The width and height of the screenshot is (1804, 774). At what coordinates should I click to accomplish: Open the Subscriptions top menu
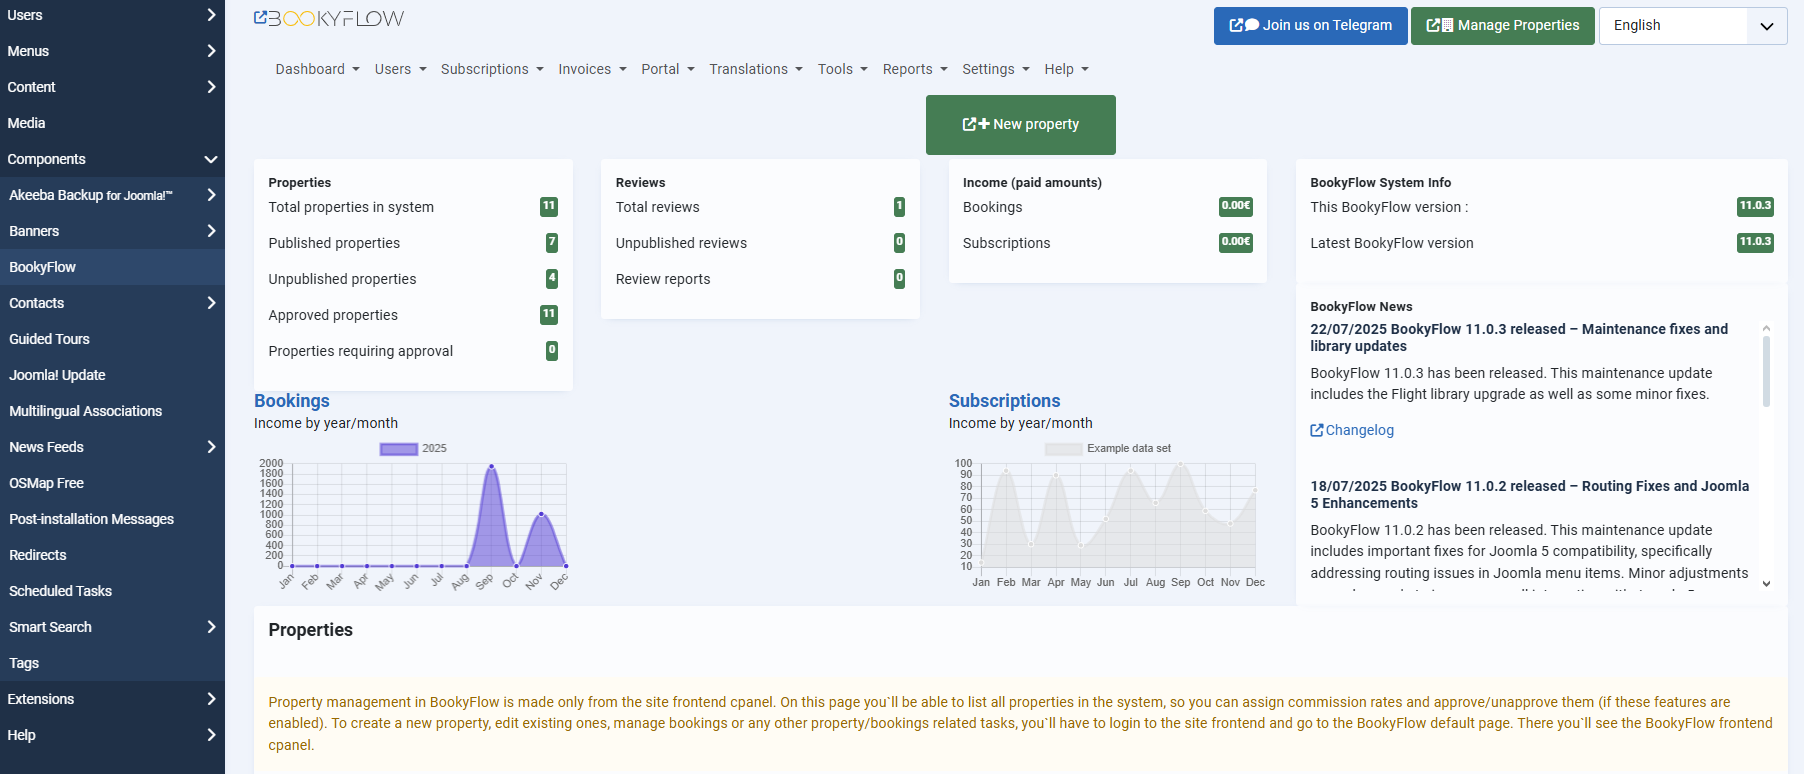coord(491,69)
